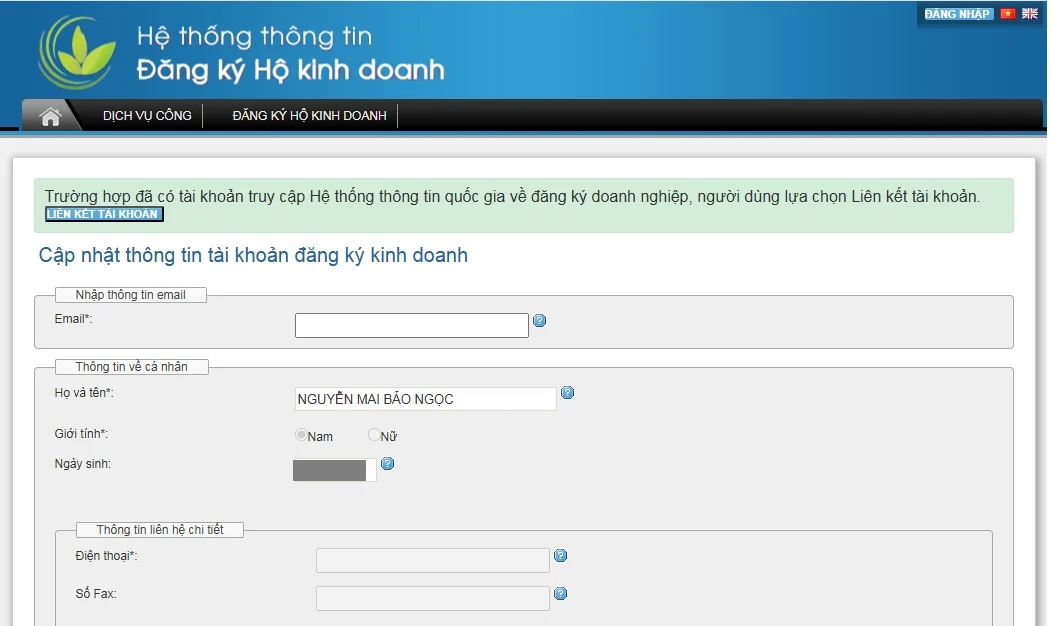Click the Số Fax input field
Screen dimensions: 1053x626
(x=432, y=598)
